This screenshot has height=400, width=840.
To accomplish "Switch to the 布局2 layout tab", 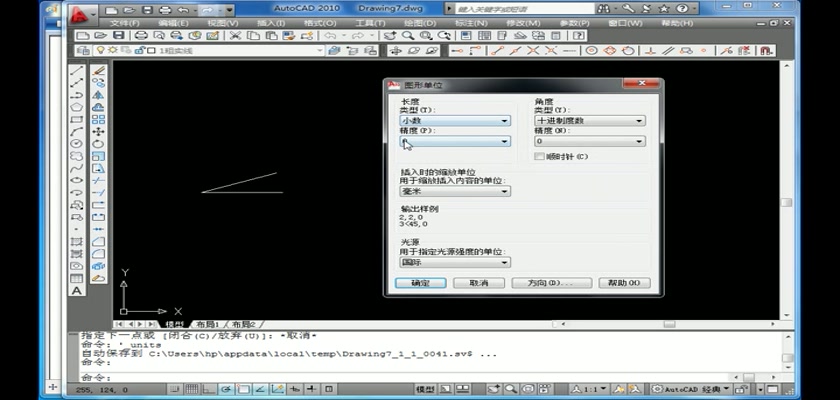I will point(244,324).
